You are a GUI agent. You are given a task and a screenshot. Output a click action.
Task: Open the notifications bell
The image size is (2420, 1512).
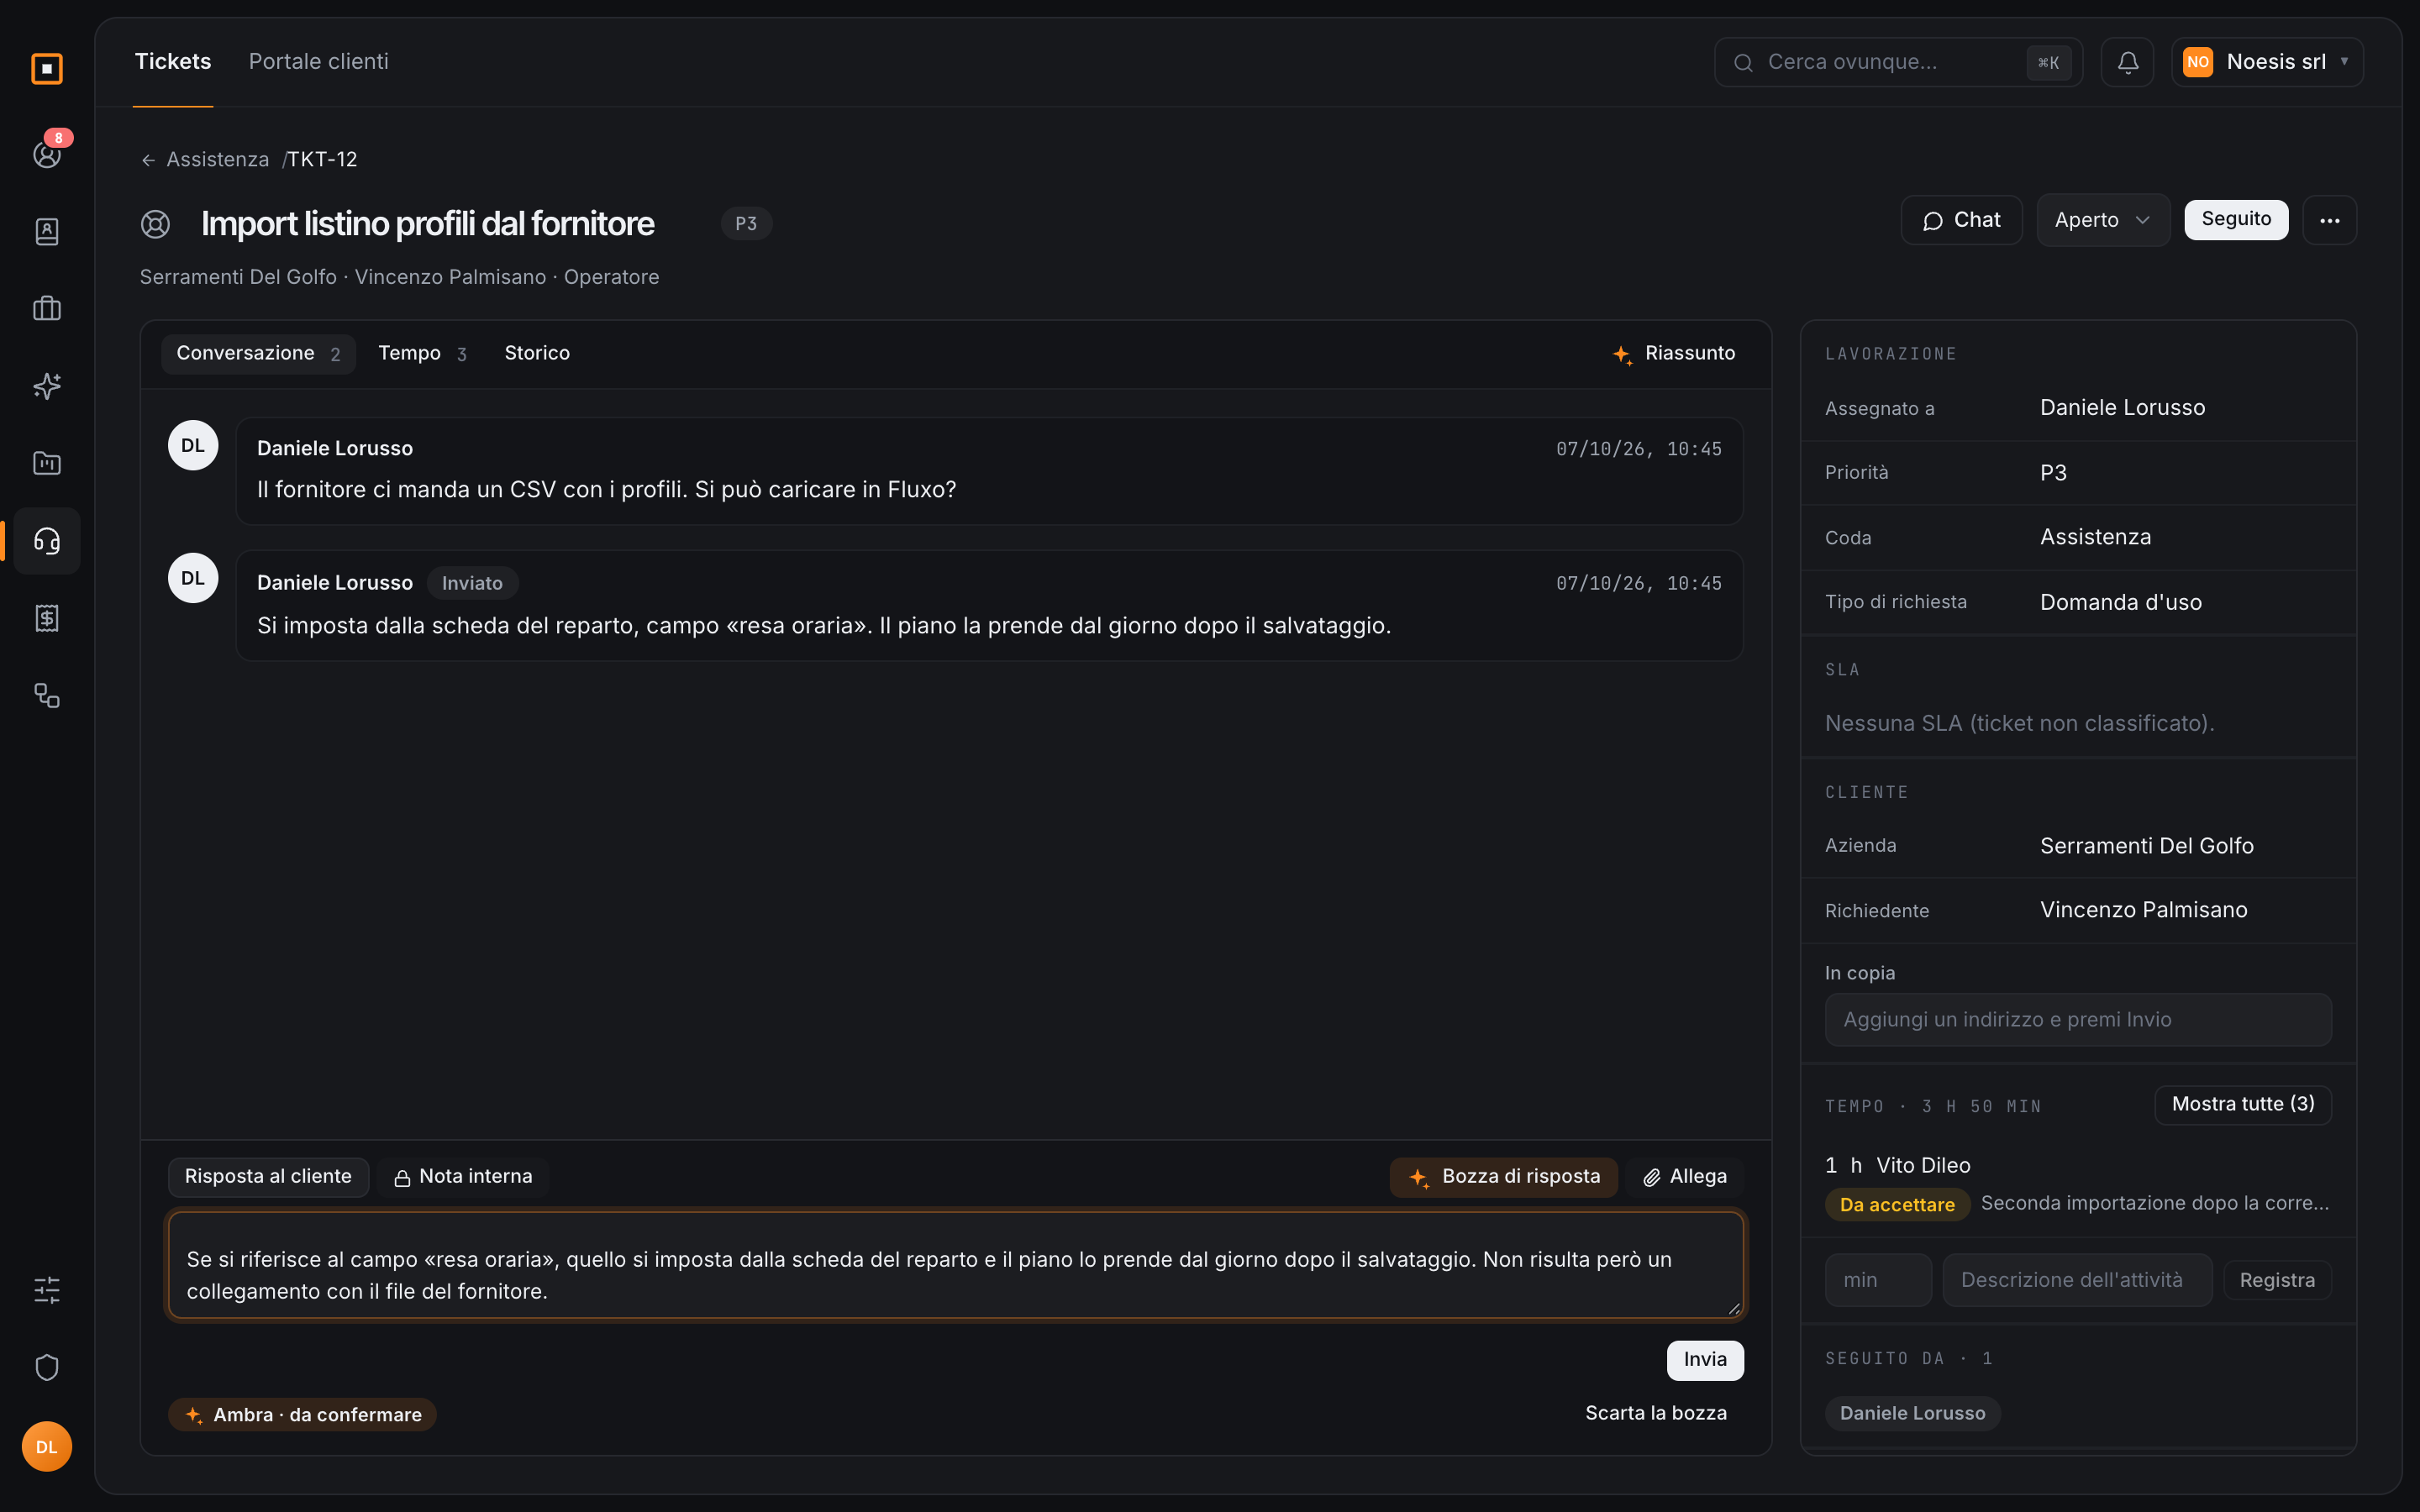2127,62
